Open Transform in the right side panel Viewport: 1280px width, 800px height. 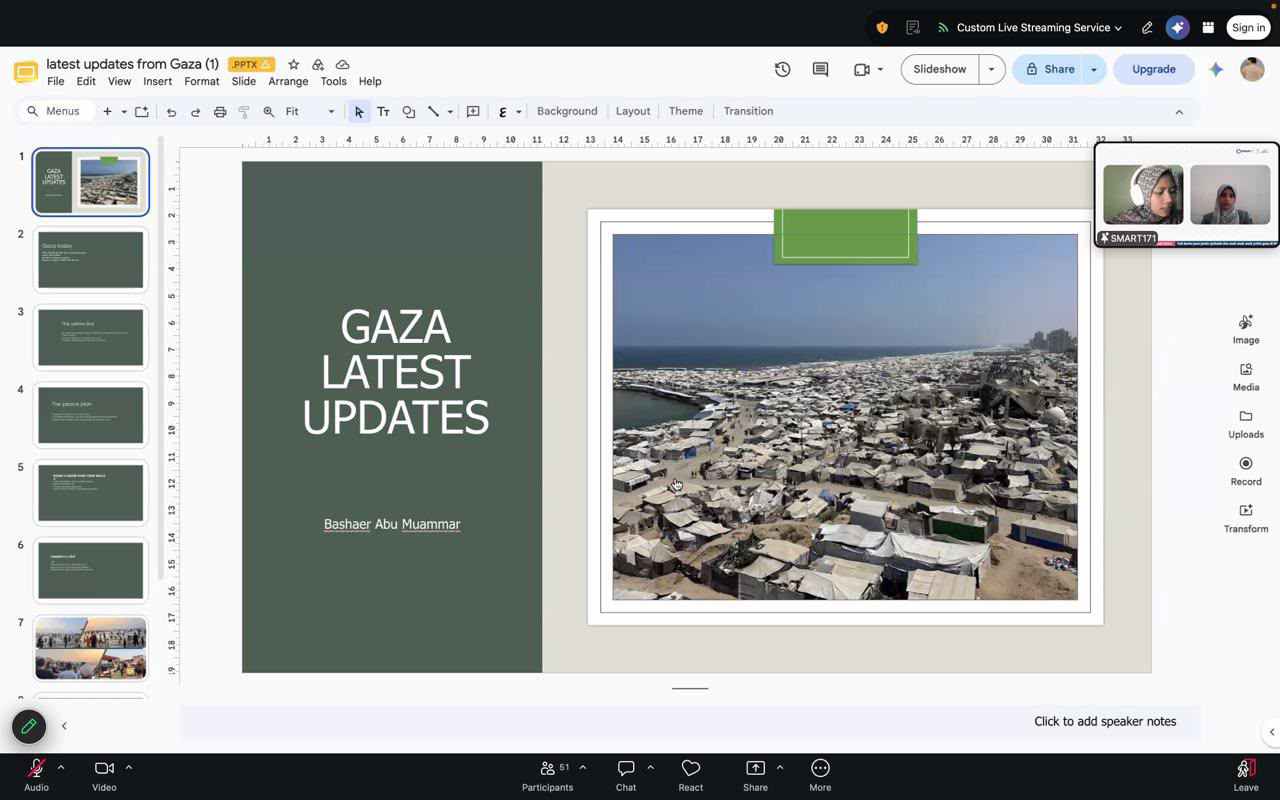(1246, 518)
